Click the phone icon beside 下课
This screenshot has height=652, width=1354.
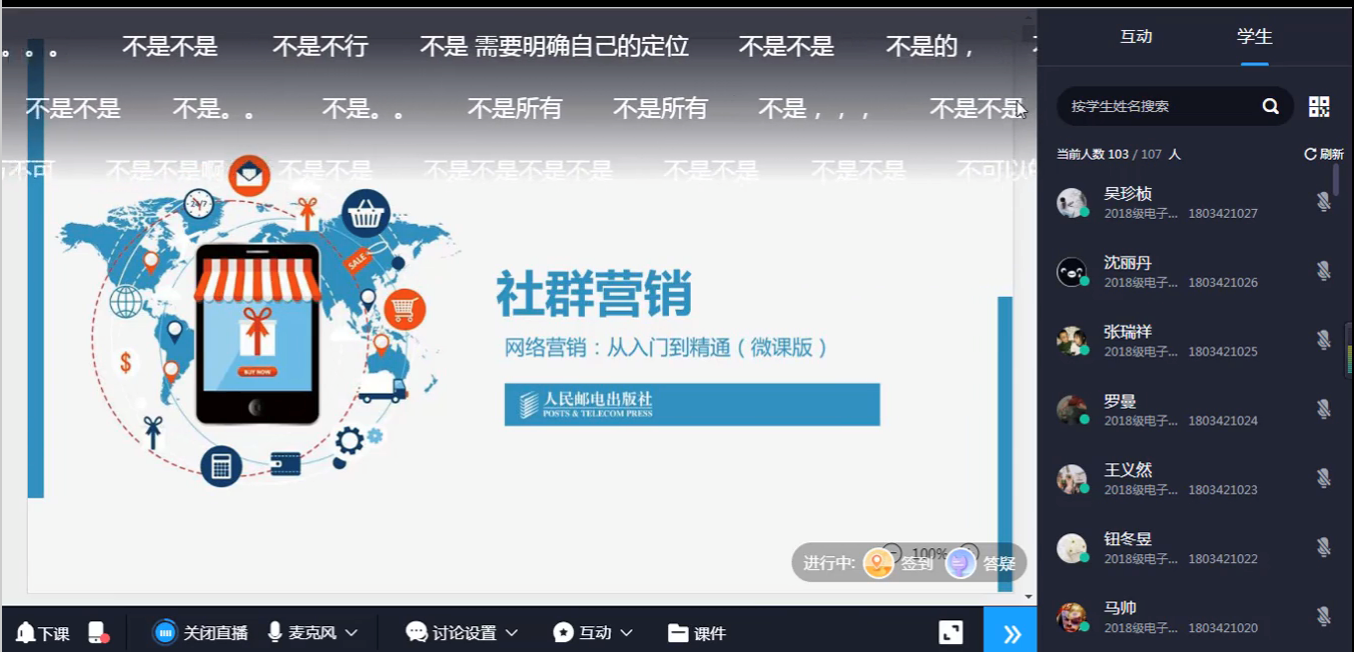[x=97, y=633]
